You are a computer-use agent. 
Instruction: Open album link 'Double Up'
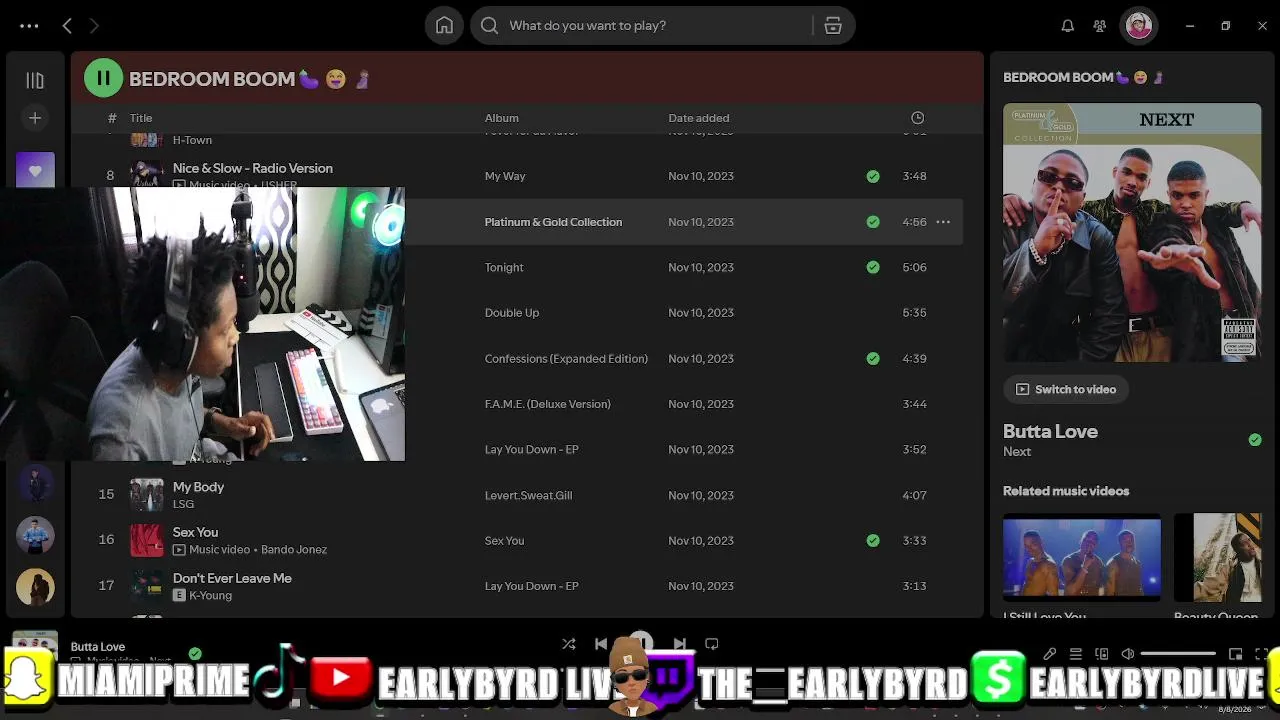pos(512,313)
